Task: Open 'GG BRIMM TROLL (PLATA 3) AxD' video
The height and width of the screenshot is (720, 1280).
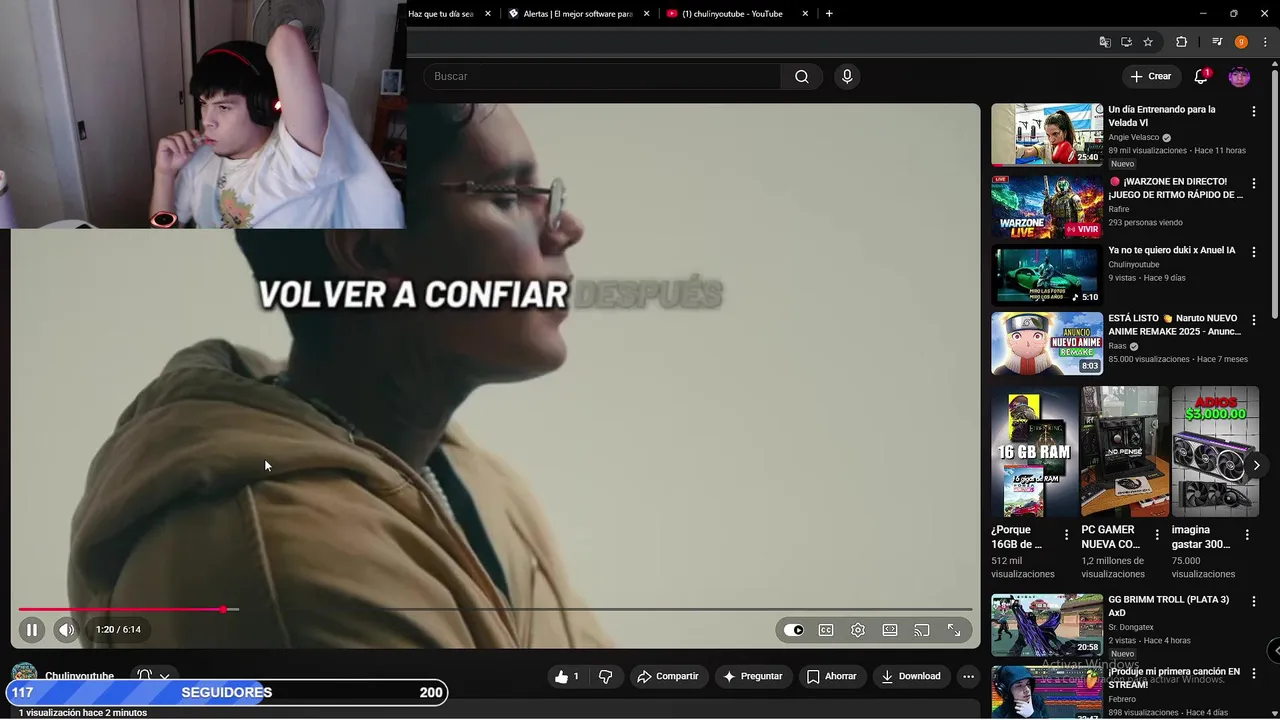Action: [1047, 625]
